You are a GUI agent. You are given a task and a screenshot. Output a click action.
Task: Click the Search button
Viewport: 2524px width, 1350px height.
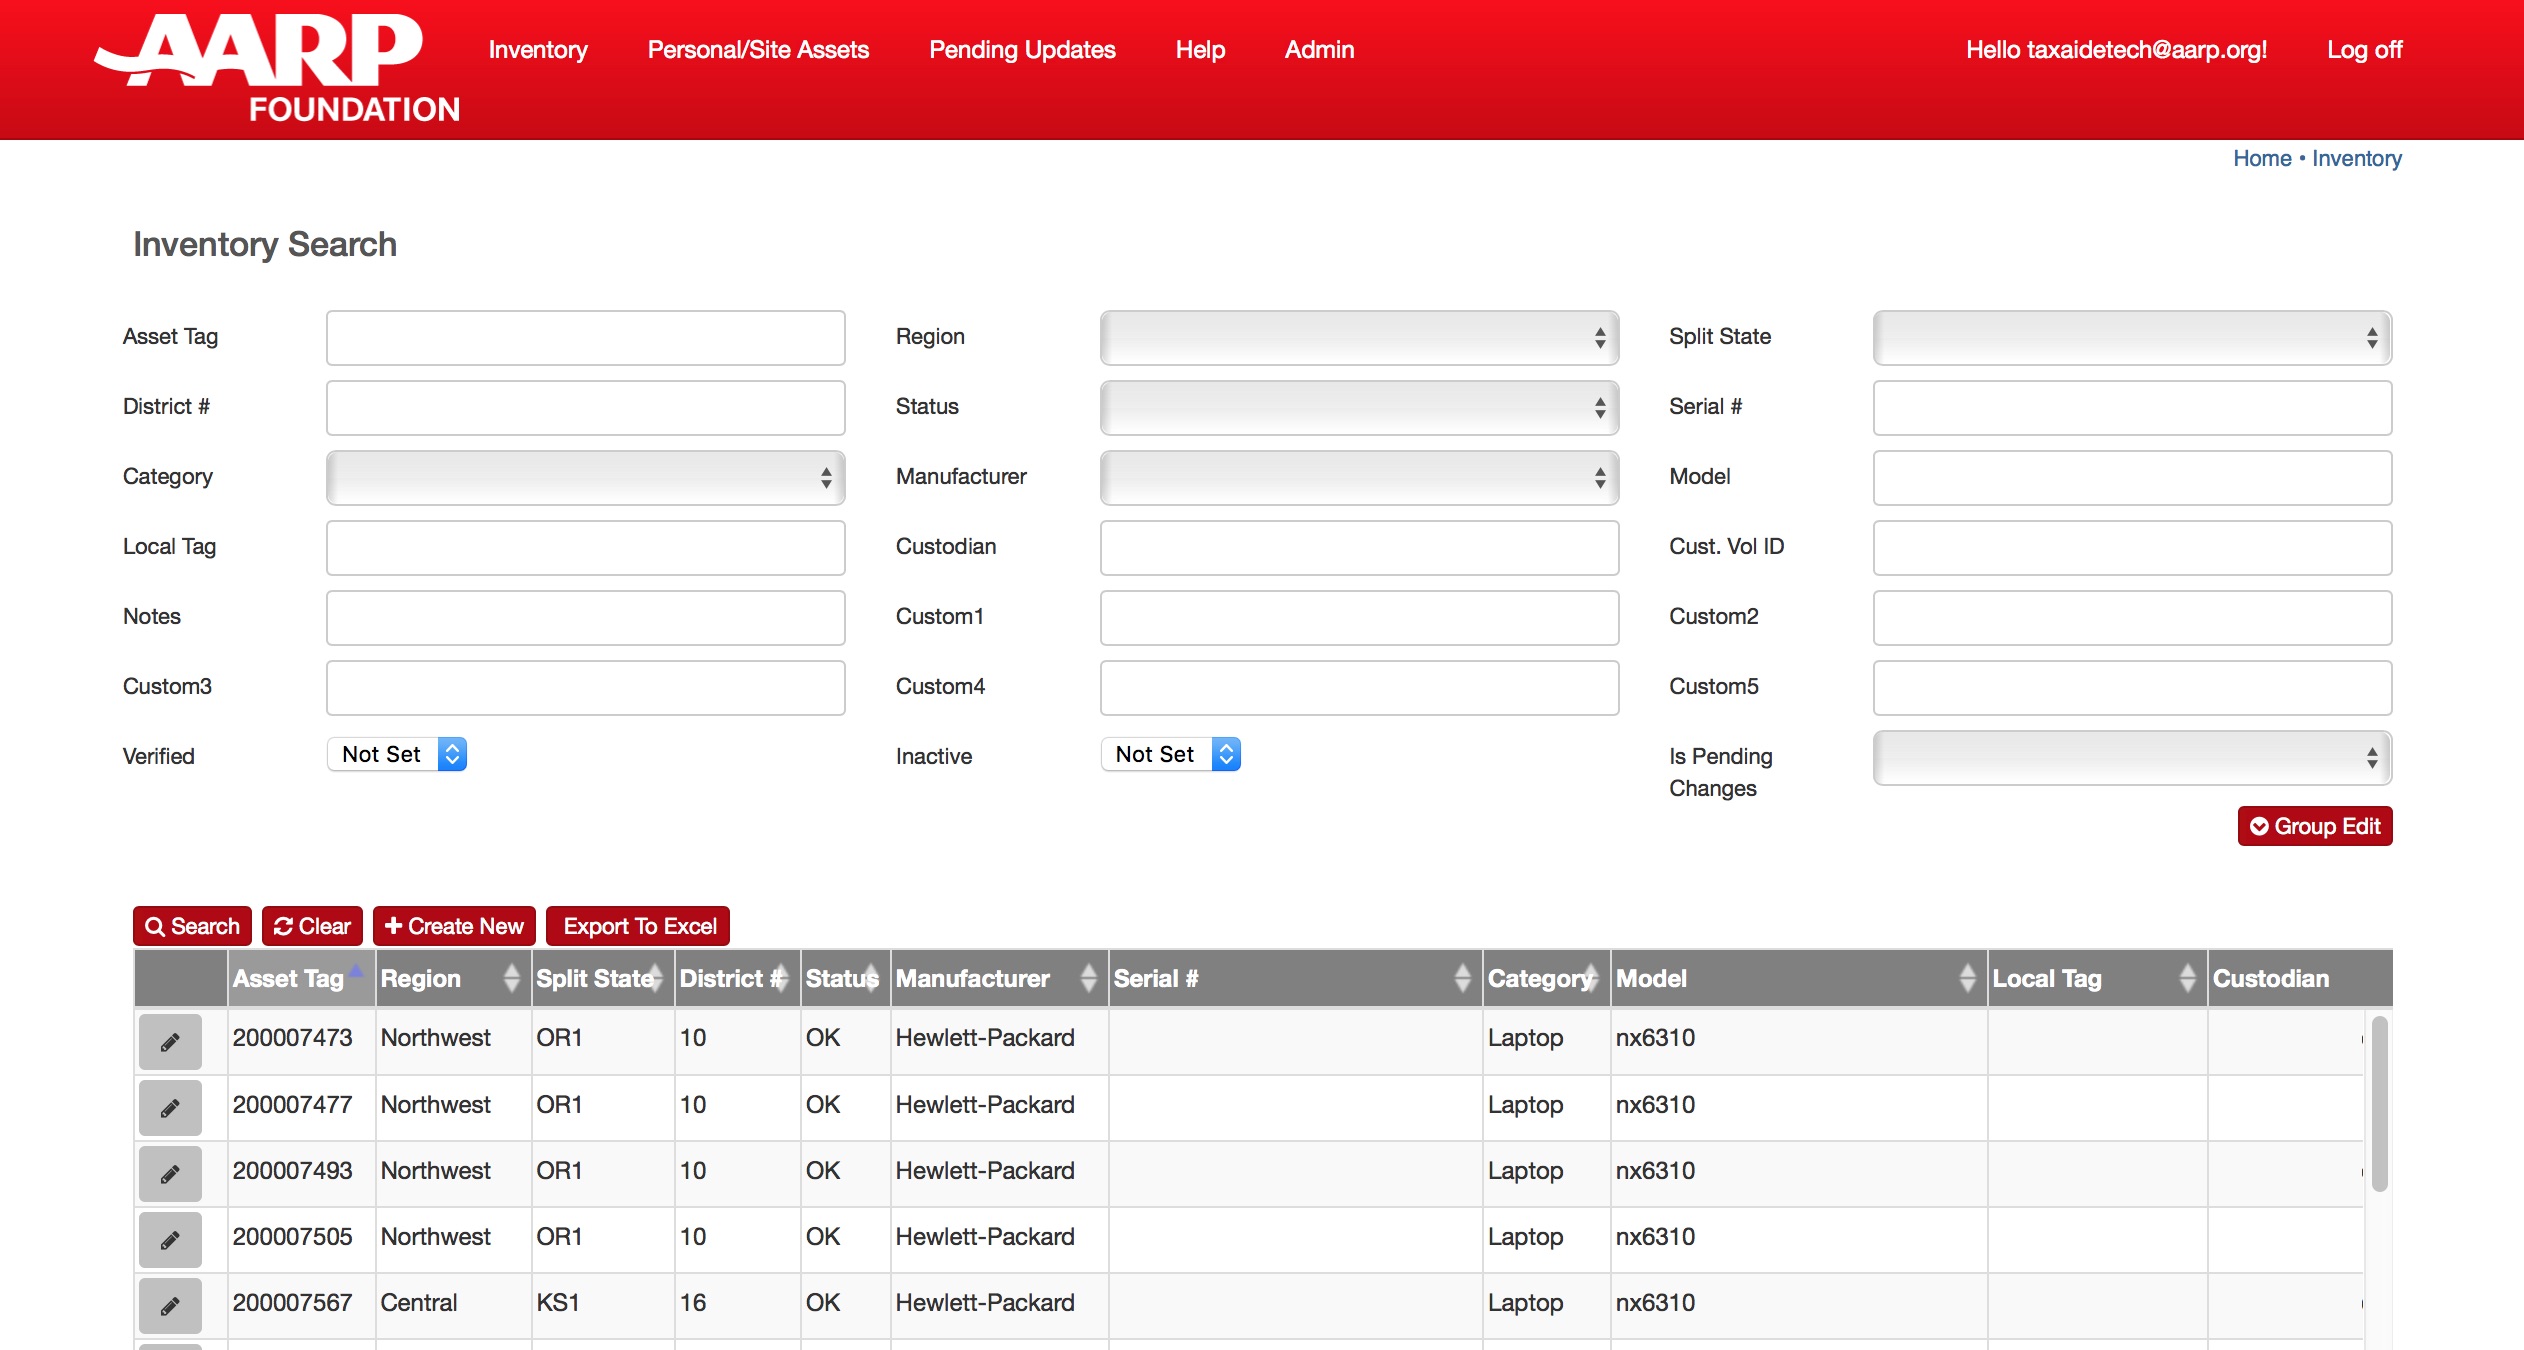[x=192, y=926]
